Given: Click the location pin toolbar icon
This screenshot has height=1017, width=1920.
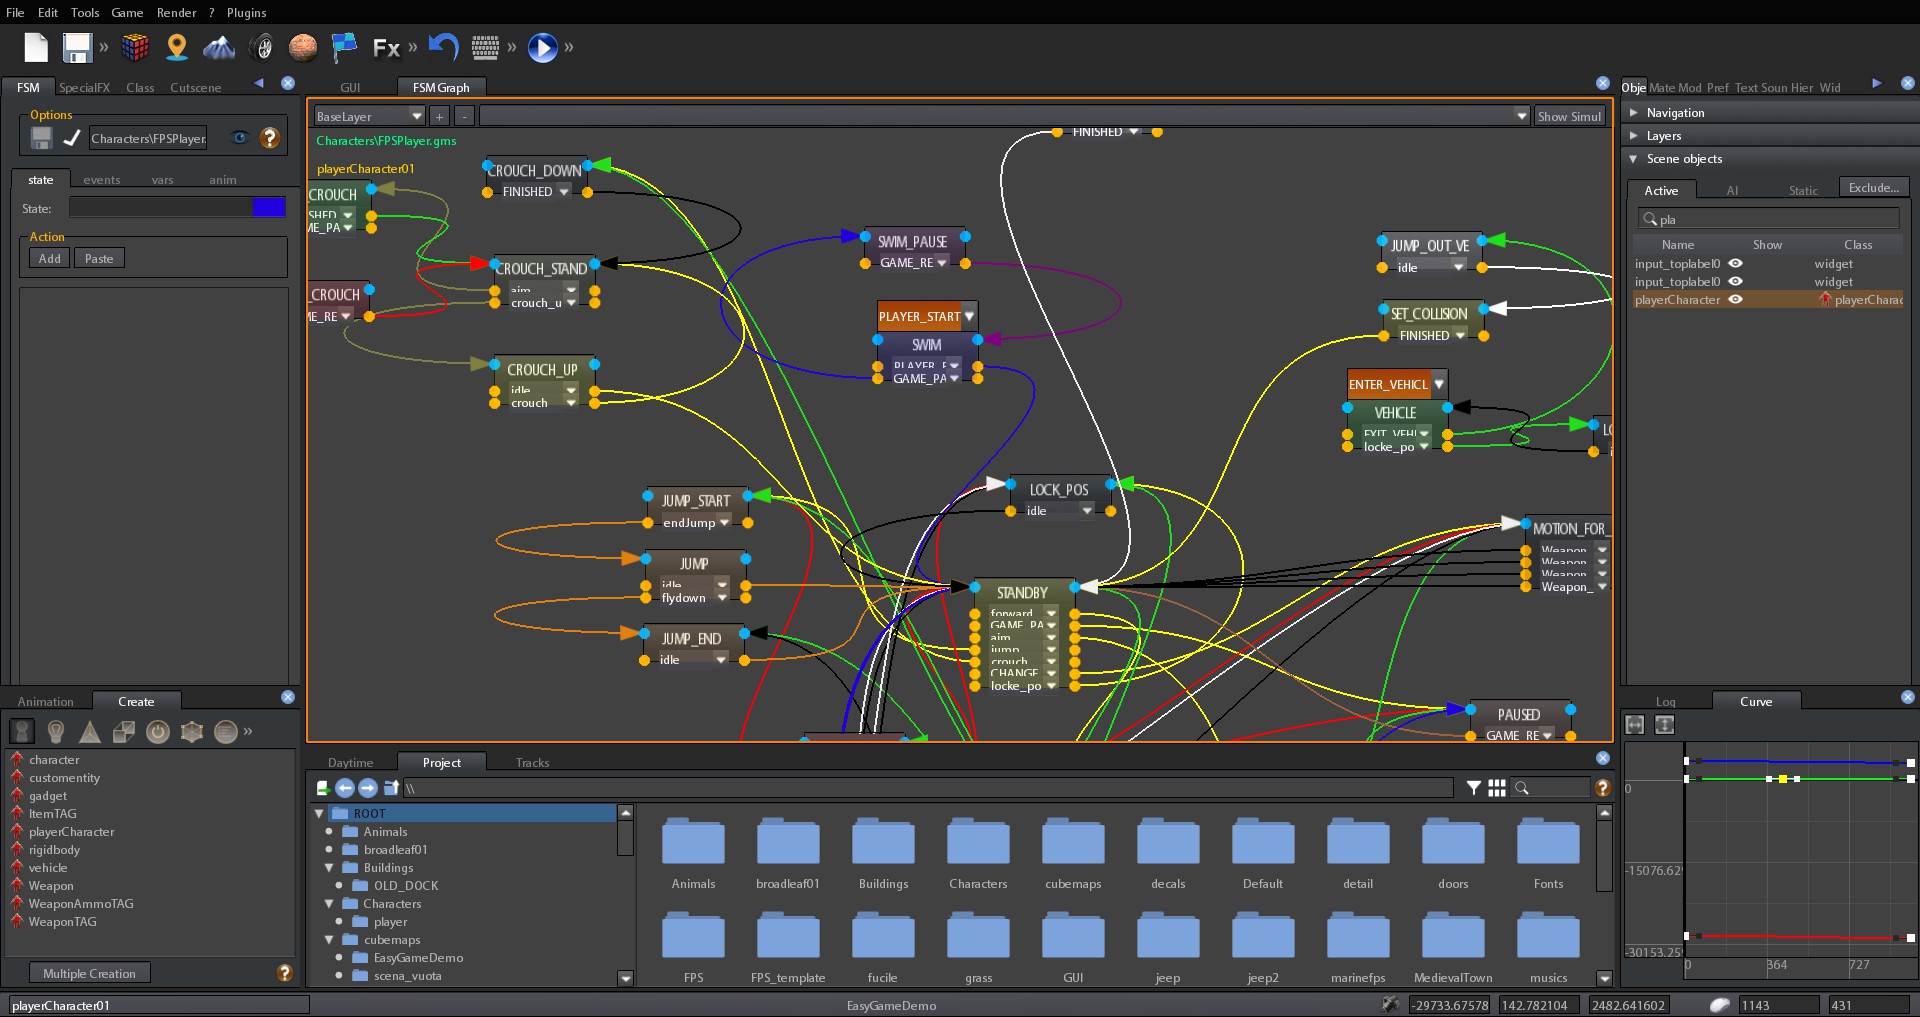Looking at the screenshot, I should pyautogui.click(x=177, y=47).
